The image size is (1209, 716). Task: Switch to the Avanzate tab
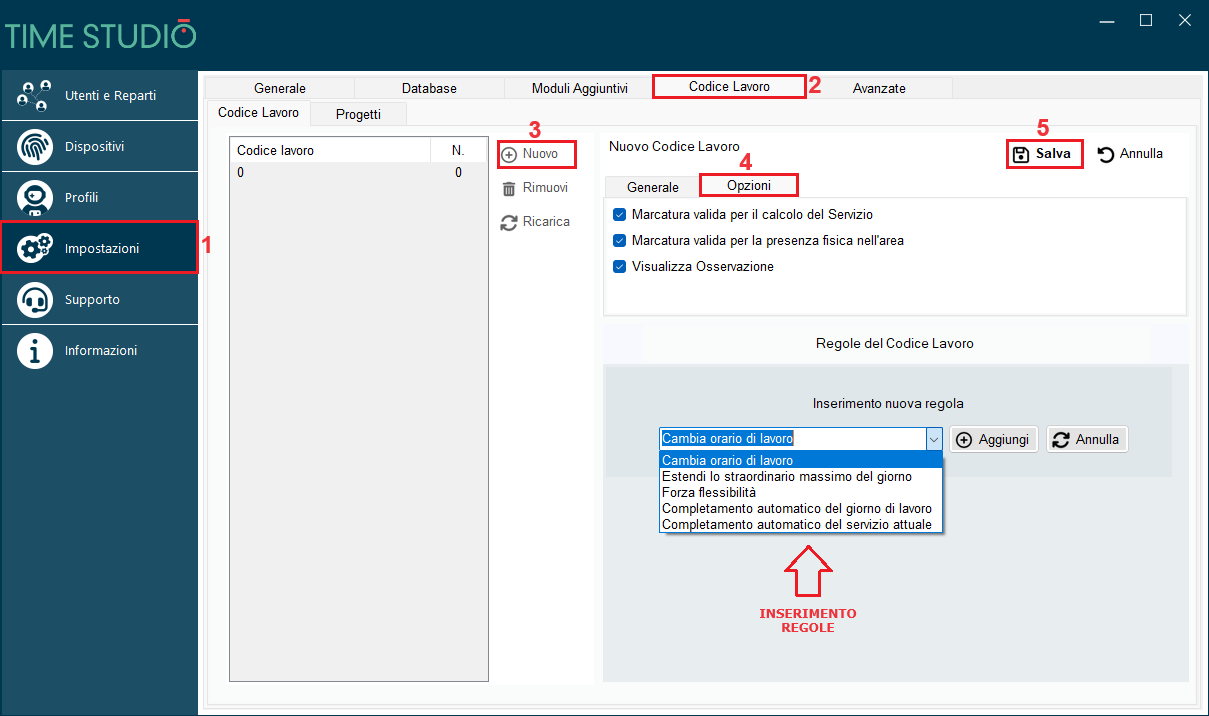[879, 88]
